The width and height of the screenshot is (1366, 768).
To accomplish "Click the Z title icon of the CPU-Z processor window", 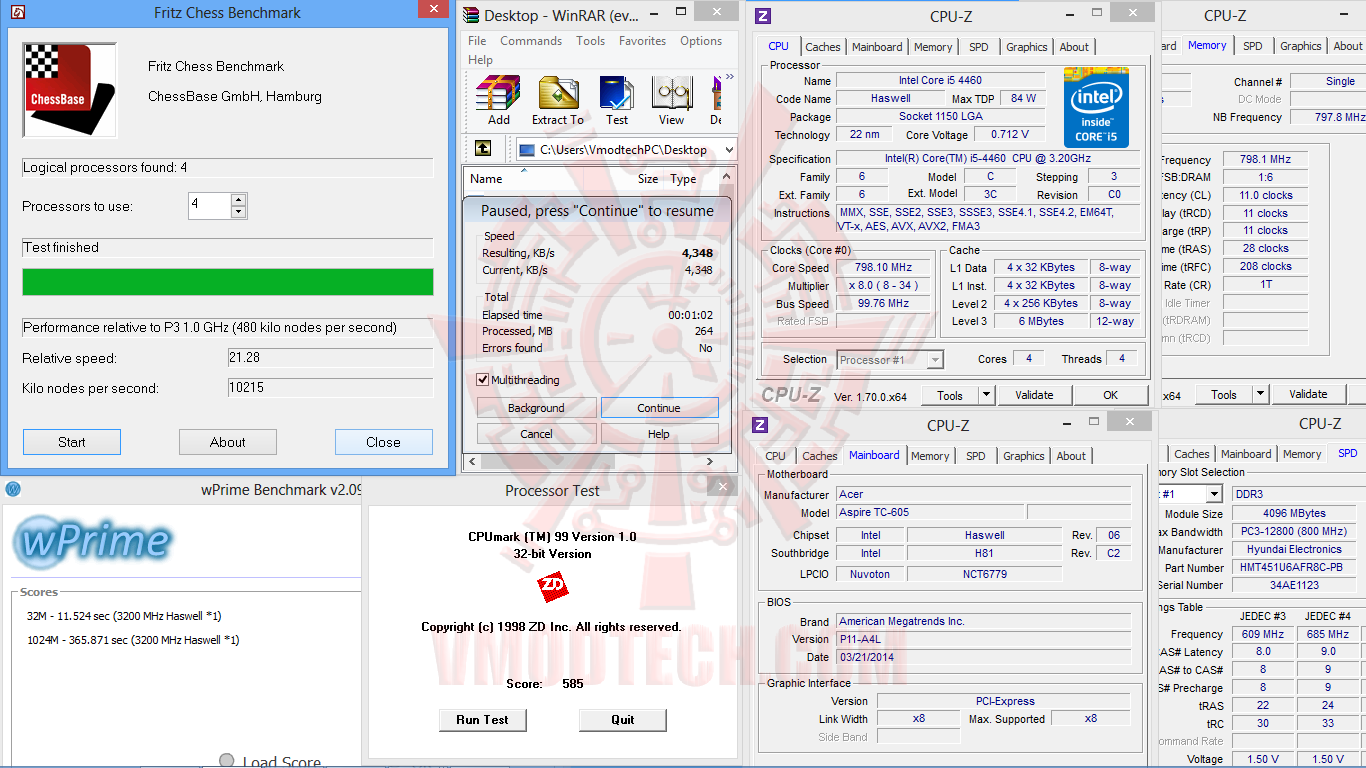I will (x=763, y=16).
